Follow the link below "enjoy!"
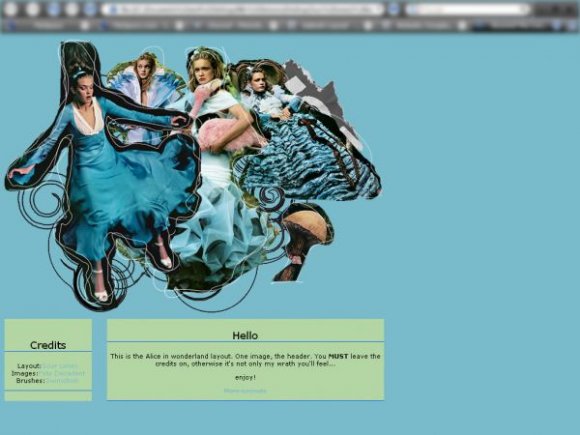580x435 pixels. pos(245,391)
